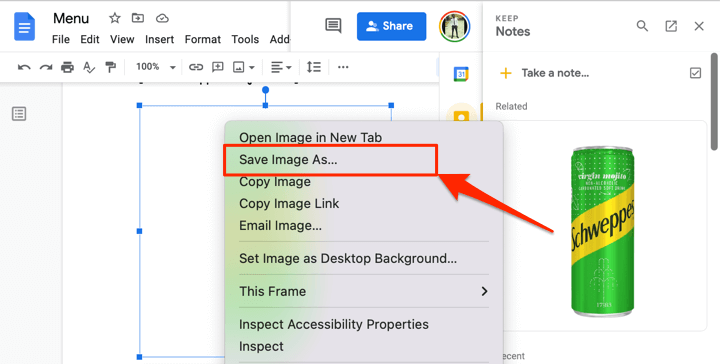This screenshot has height=364, width=720.
Task: Click the blue Share button
Action: (391, 26)
